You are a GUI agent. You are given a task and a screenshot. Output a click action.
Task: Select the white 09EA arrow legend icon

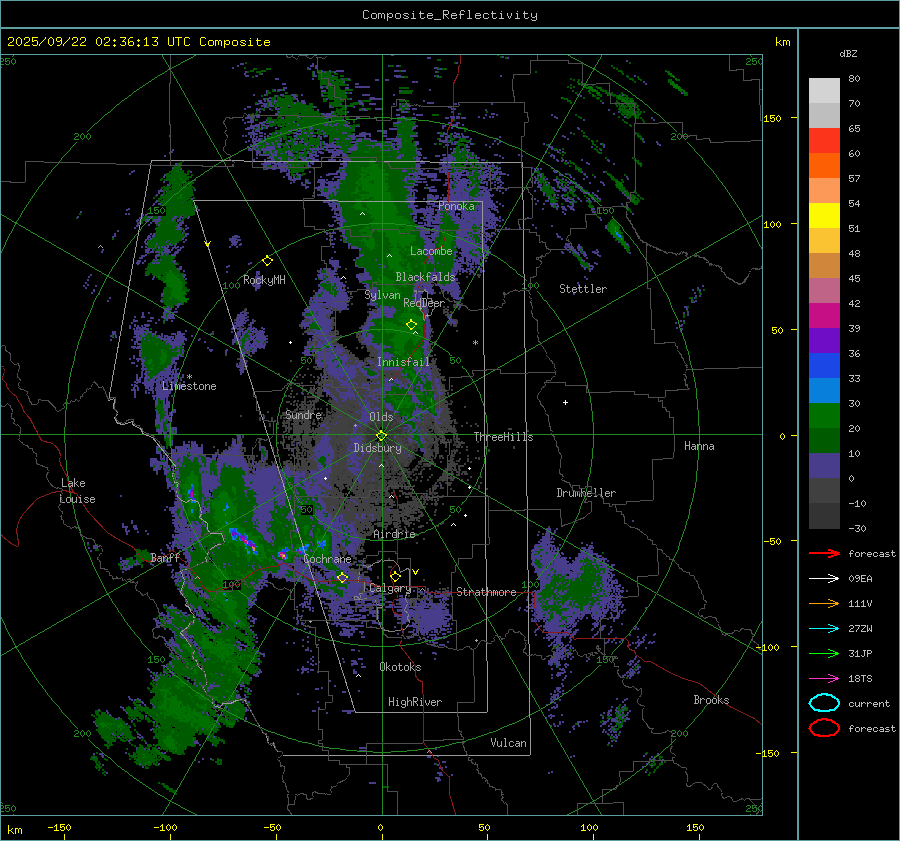pos(824,578)
